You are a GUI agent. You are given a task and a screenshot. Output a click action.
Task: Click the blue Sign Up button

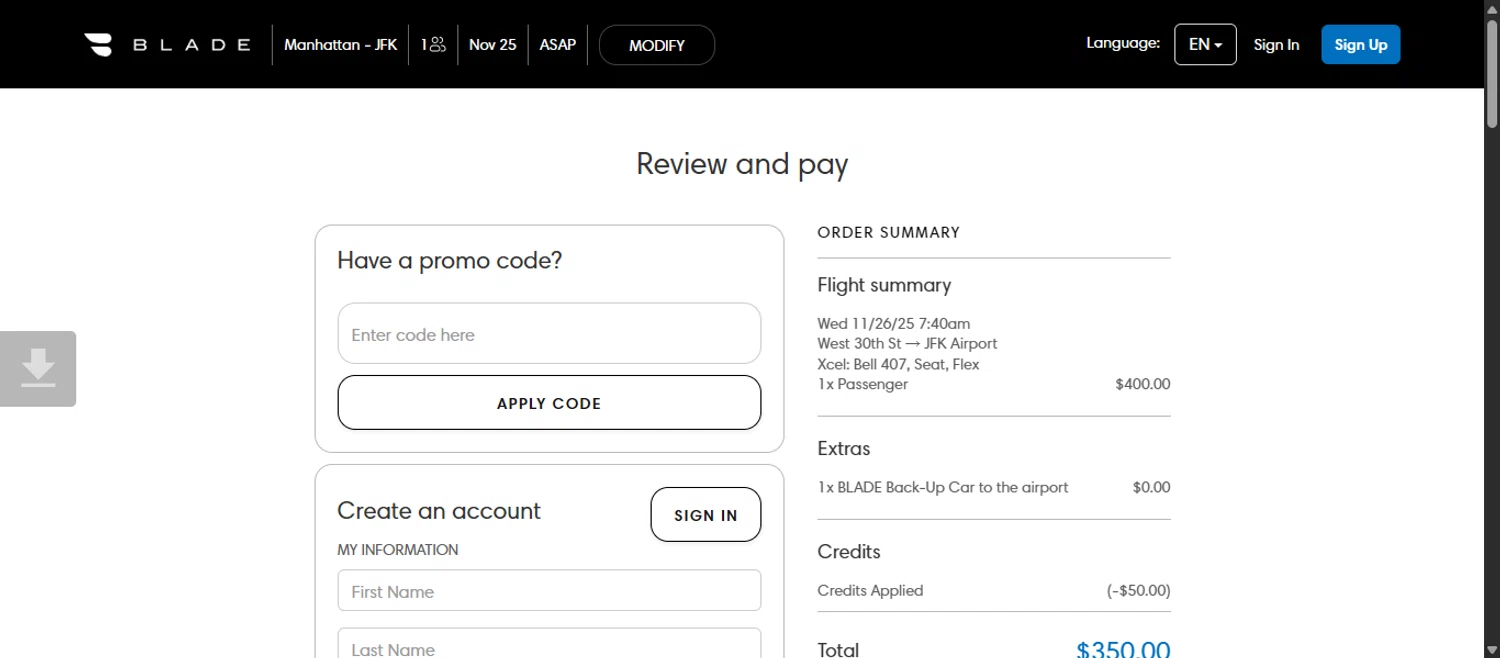point(1361,44)
